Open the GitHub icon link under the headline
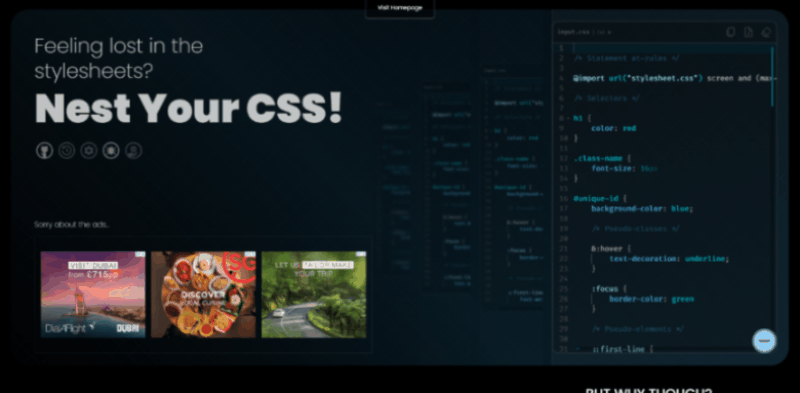 44,151
